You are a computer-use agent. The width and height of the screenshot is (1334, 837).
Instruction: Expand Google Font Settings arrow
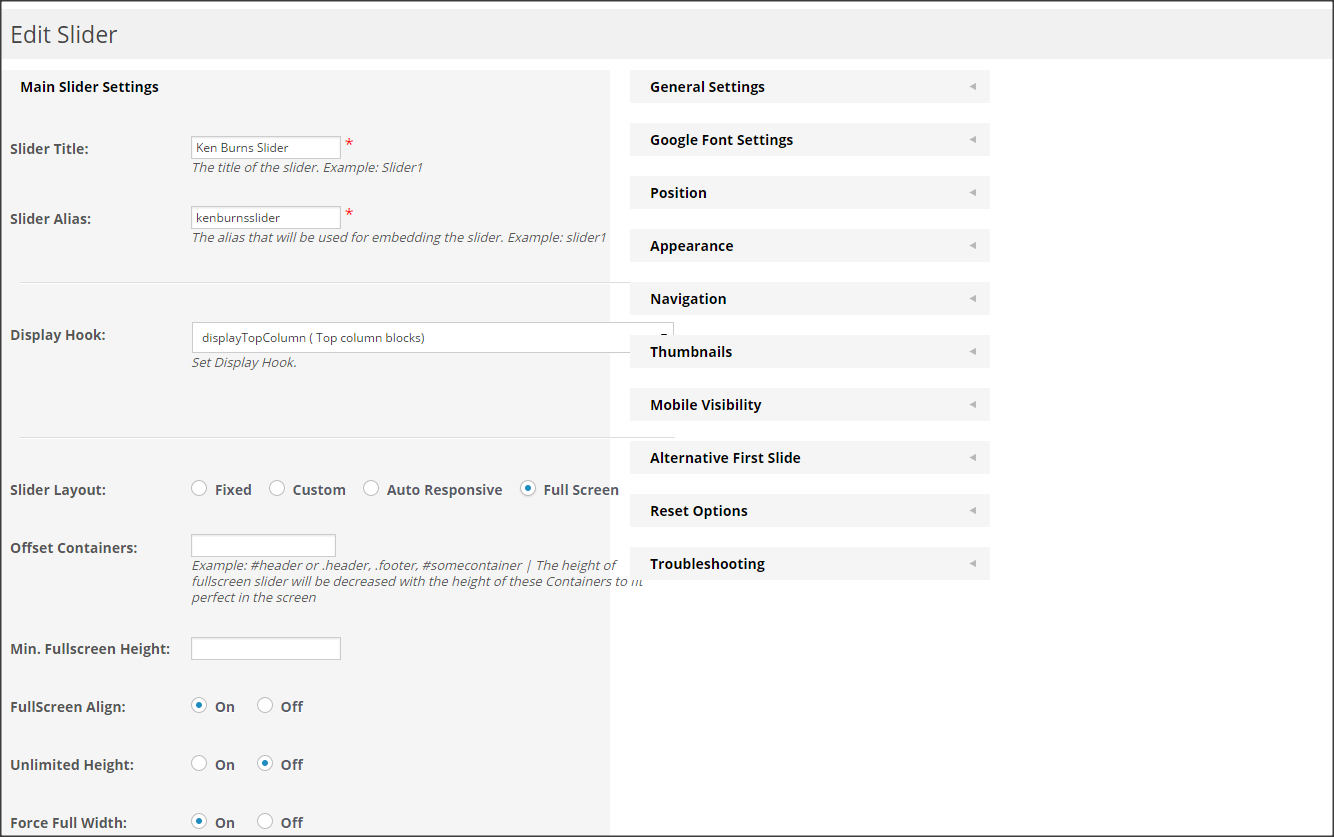click(x=972, y=140)
